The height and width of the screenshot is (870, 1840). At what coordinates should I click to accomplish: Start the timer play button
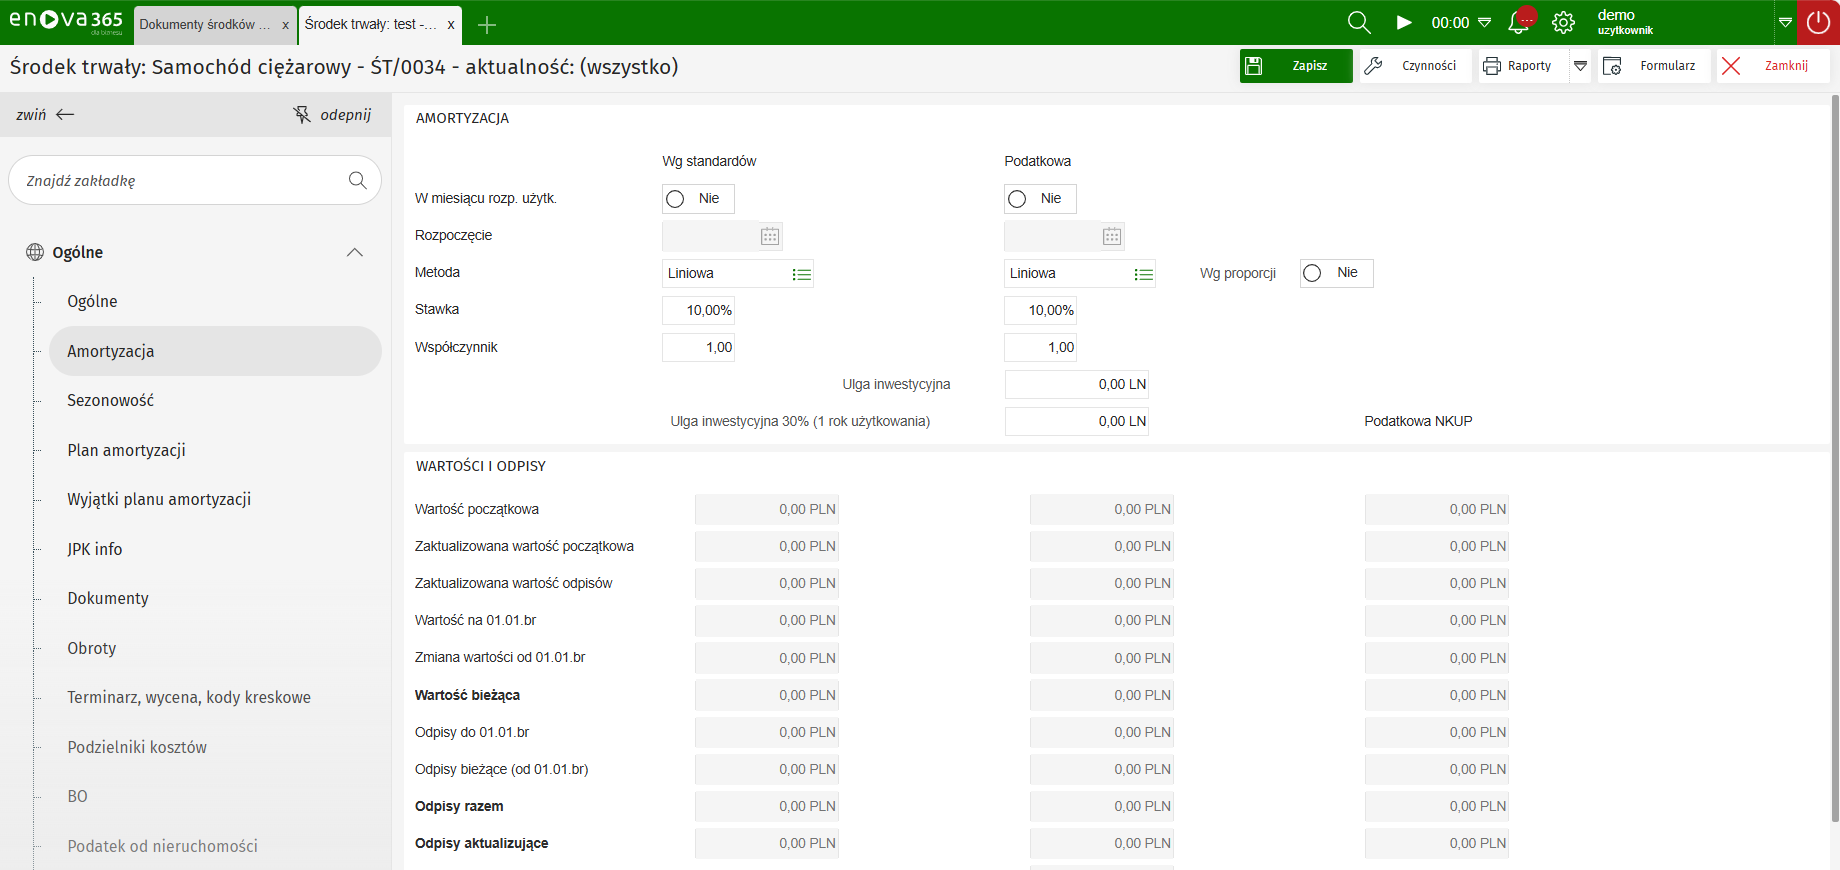pos(1404,22)
